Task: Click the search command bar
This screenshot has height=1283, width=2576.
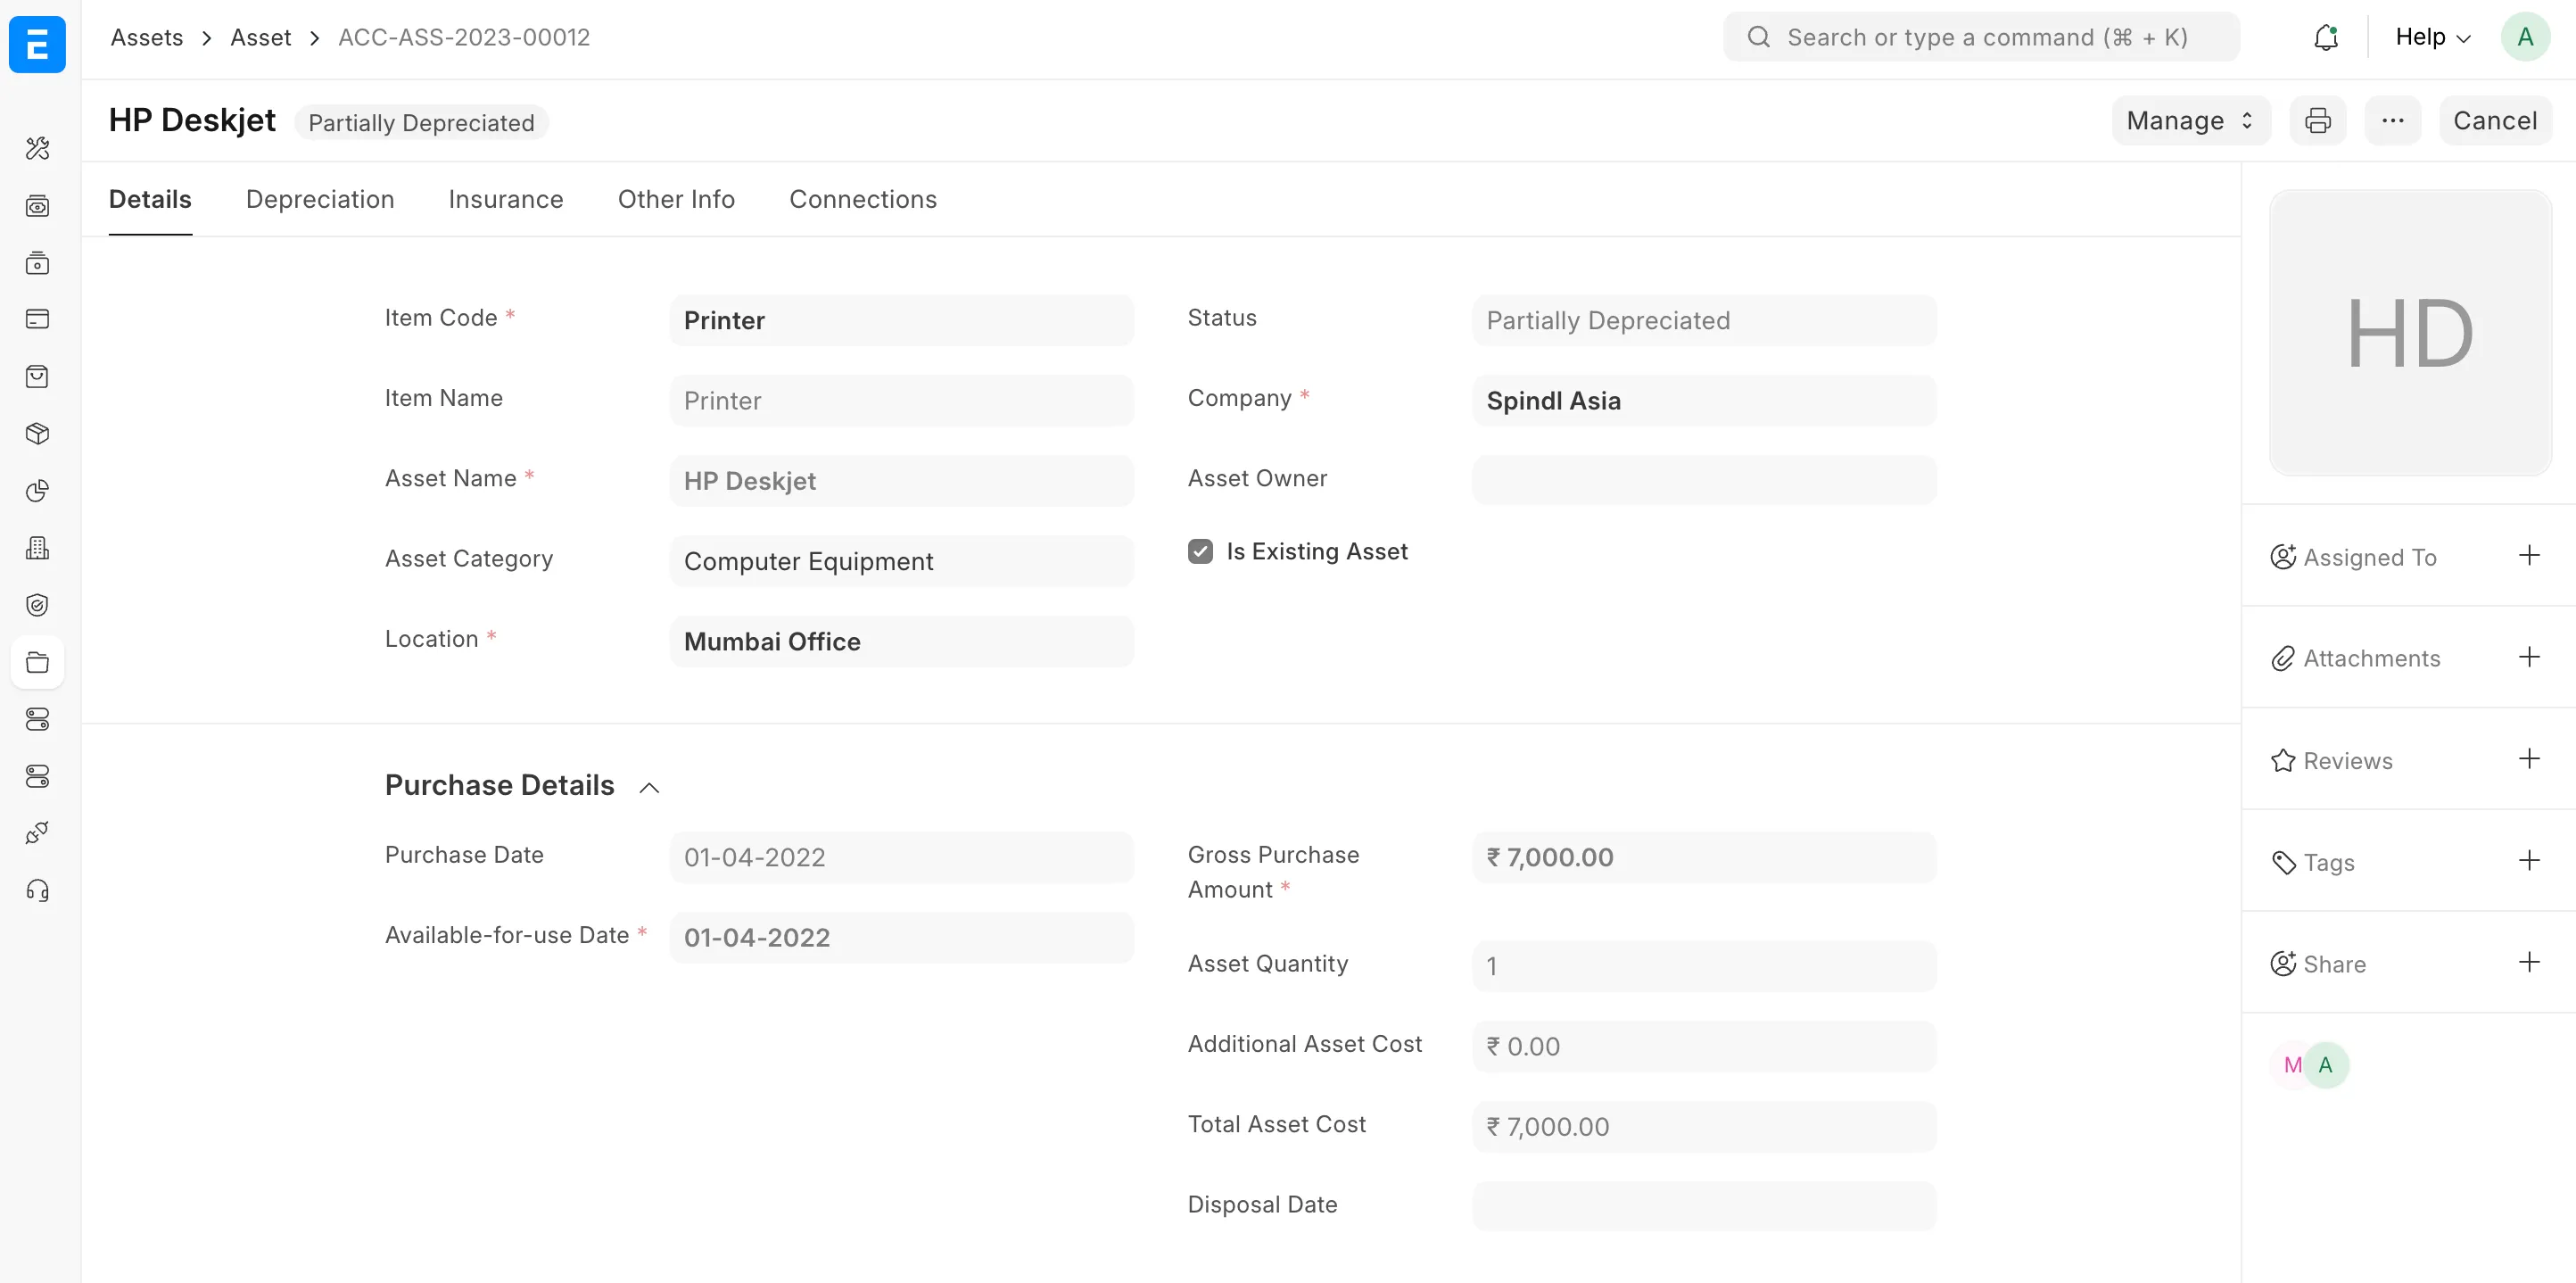Action: pos(1980,36)
